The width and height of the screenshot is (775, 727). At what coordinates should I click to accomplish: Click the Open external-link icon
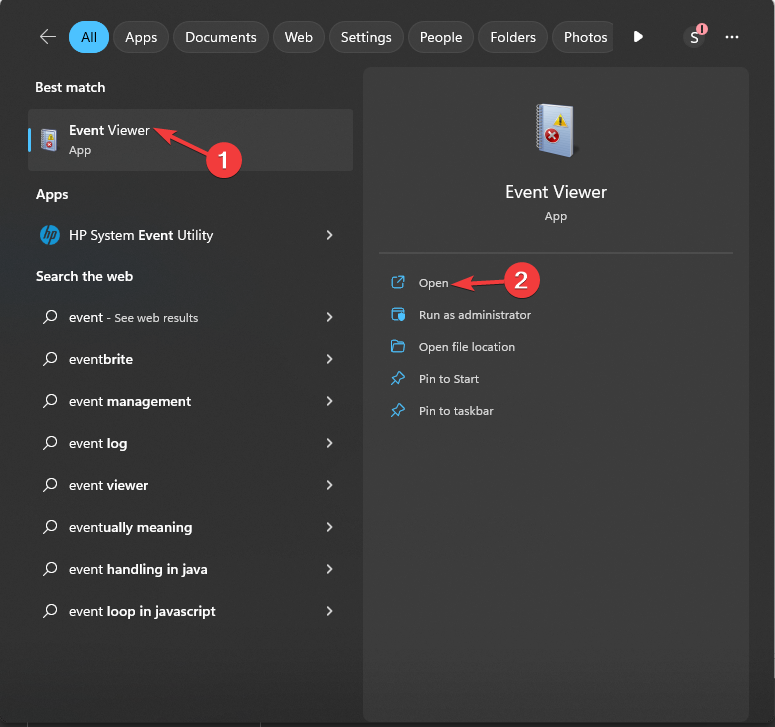click(398, 282)
